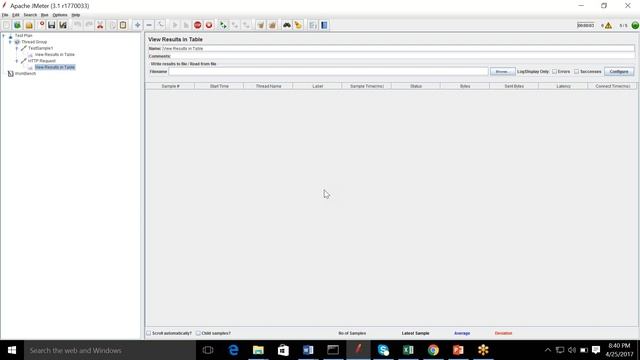Close the test plan using Close icon
The width and height of the screenshot is (640, 360).
(41, 25)
